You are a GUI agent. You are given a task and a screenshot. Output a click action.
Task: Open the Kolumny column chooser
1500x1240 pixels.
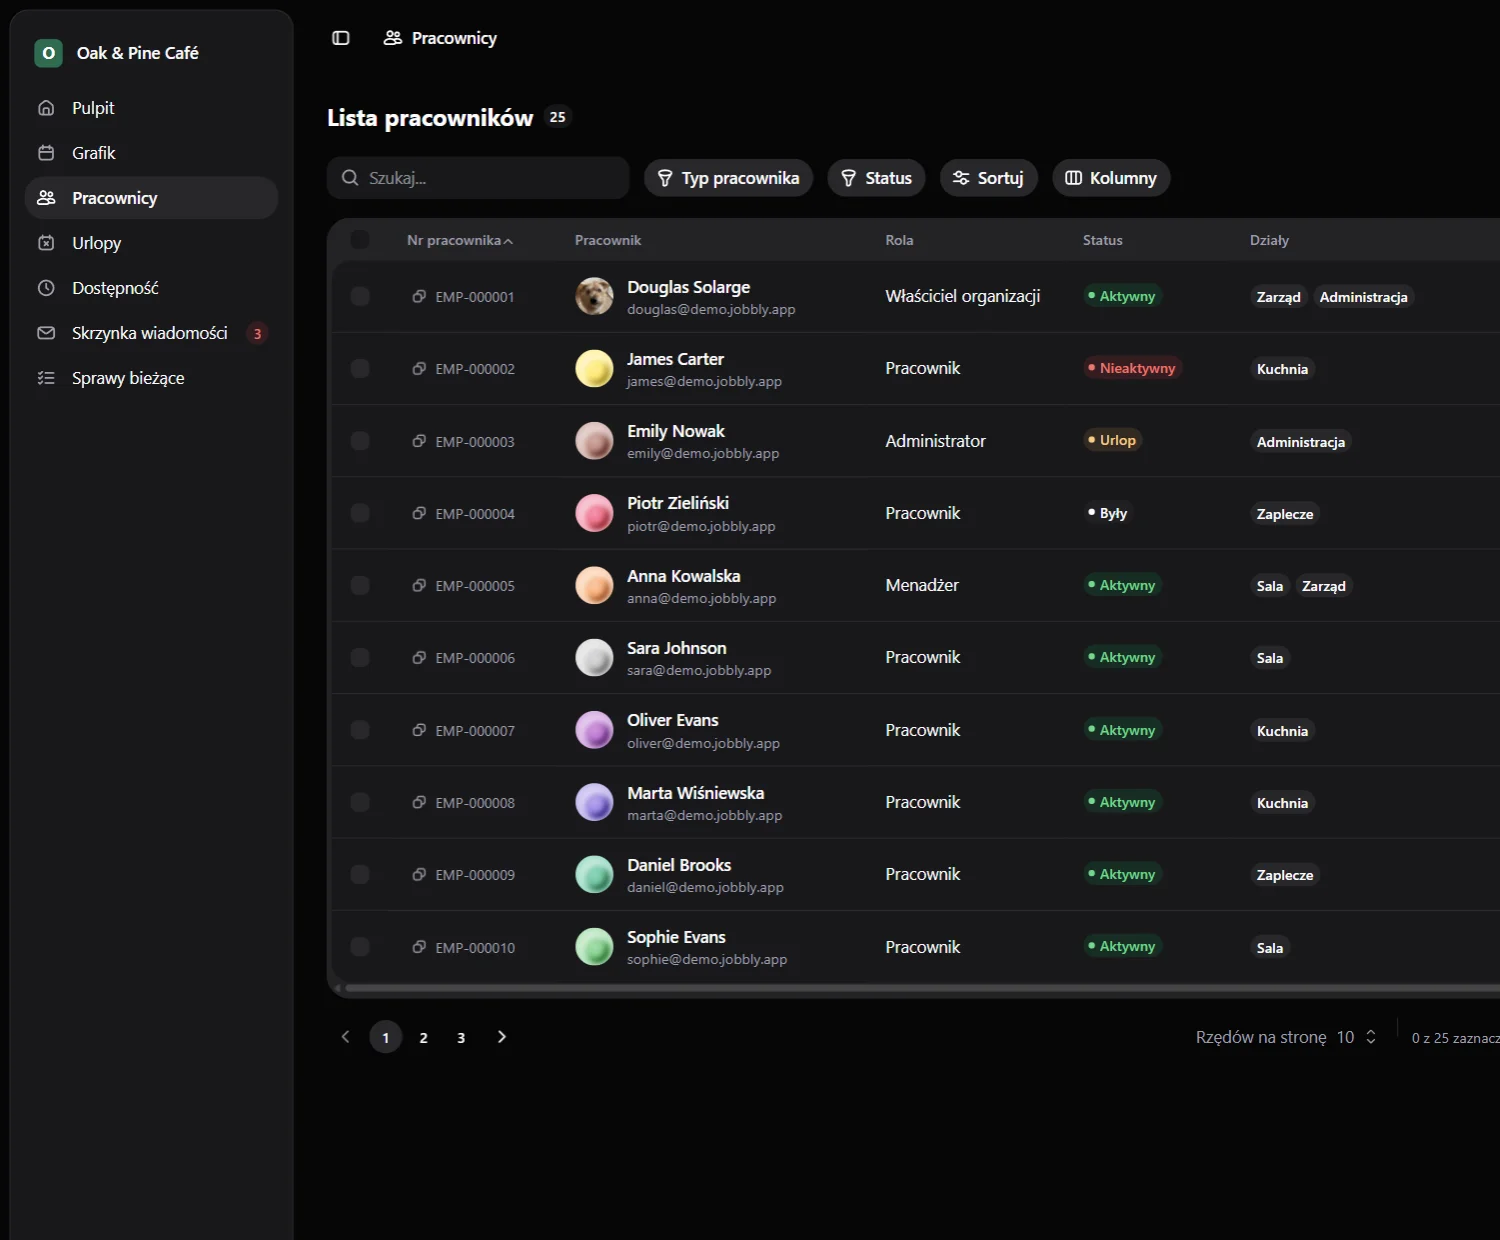[x=1111, y=178]
